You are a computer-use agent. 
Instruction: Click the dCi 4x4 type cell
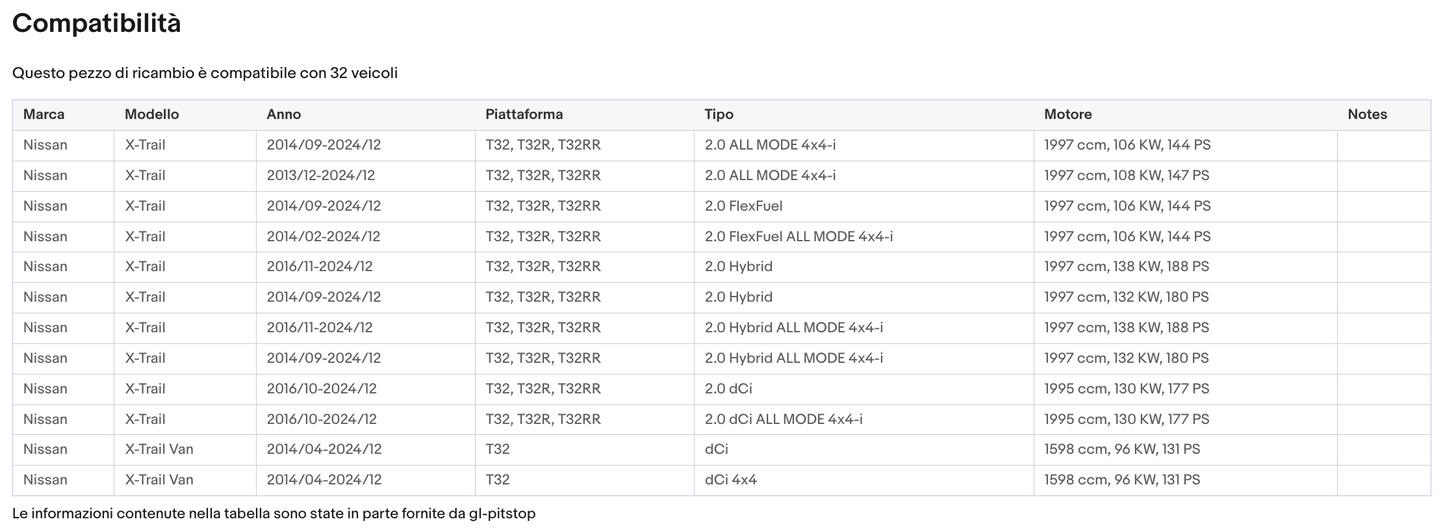coord(731,480)
